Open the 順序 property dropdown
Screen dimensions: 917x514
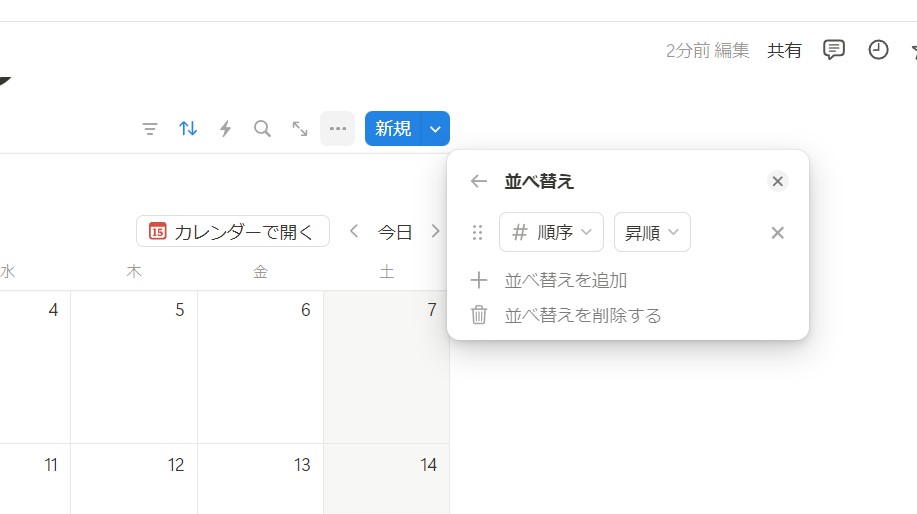(551, 233)
